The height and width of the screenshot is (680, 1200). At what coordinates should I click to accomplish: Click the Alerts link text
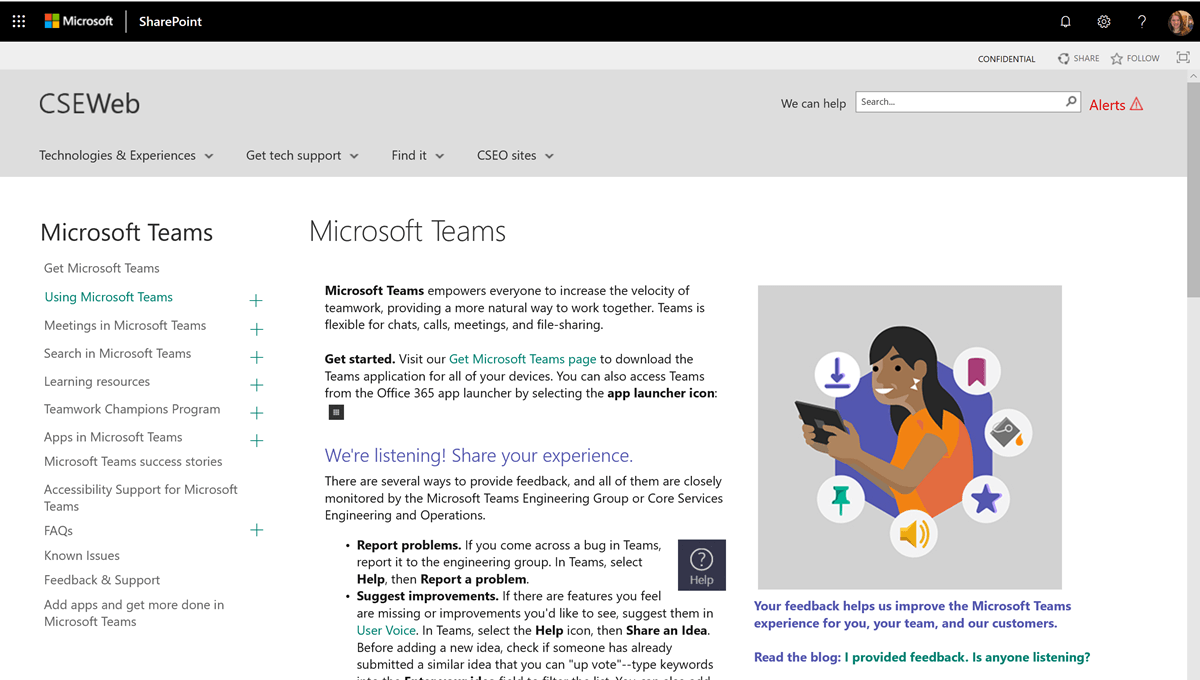(1107, 104)
